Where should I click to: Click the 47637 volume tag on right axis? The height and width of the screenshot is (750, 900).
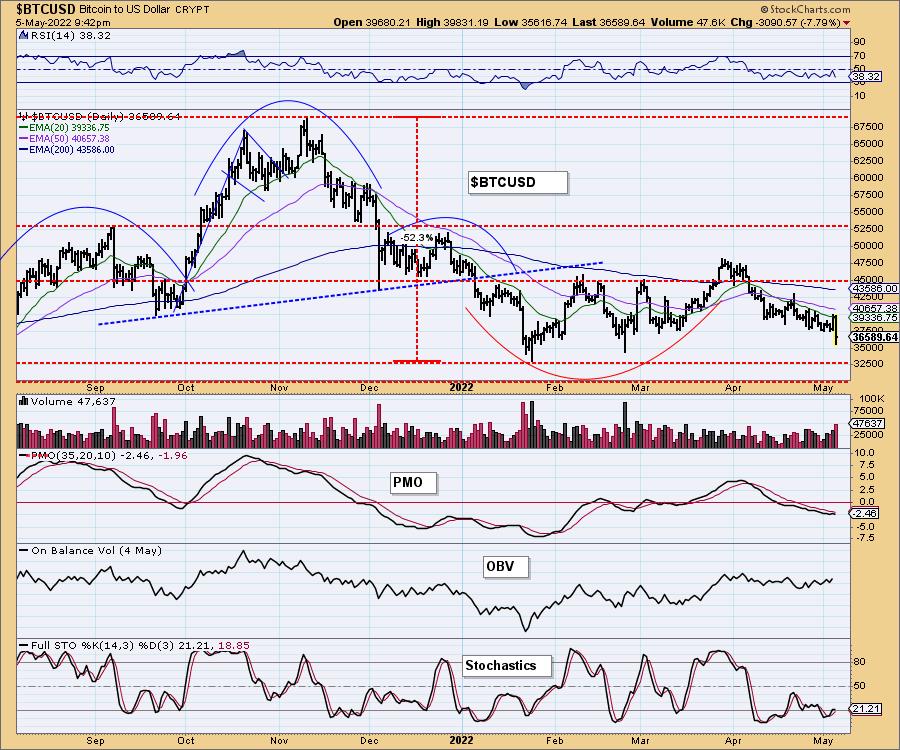(x=868, y=423)
